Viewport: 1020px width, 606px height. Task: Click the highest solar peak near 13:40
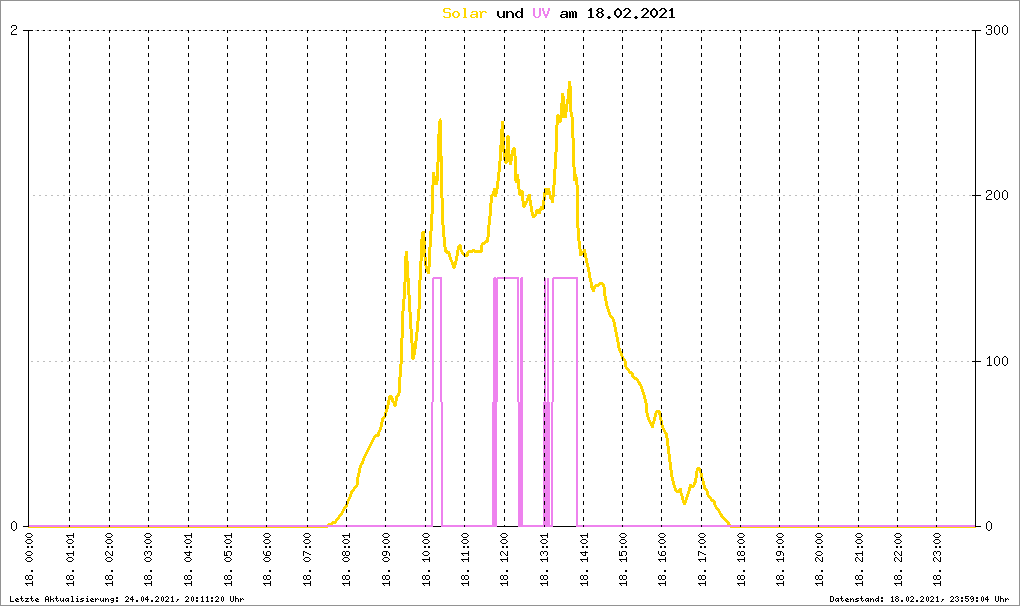tap(569, 83)
